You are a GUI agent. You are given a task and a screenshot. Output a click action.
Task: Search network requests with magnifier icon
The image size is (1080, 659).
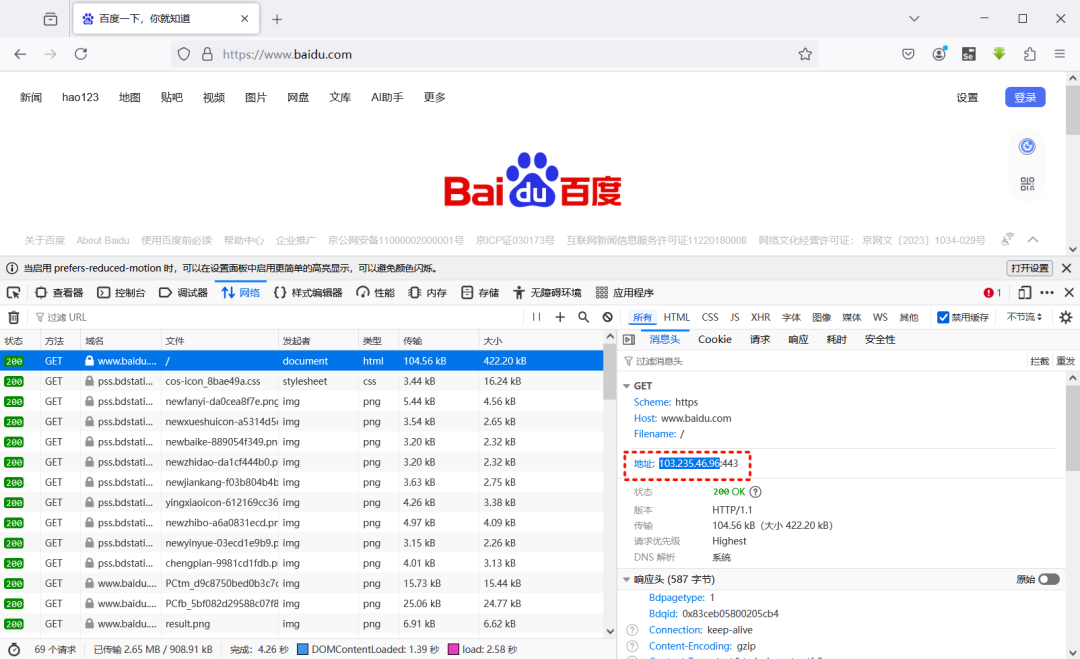click(x=583, y=317)
